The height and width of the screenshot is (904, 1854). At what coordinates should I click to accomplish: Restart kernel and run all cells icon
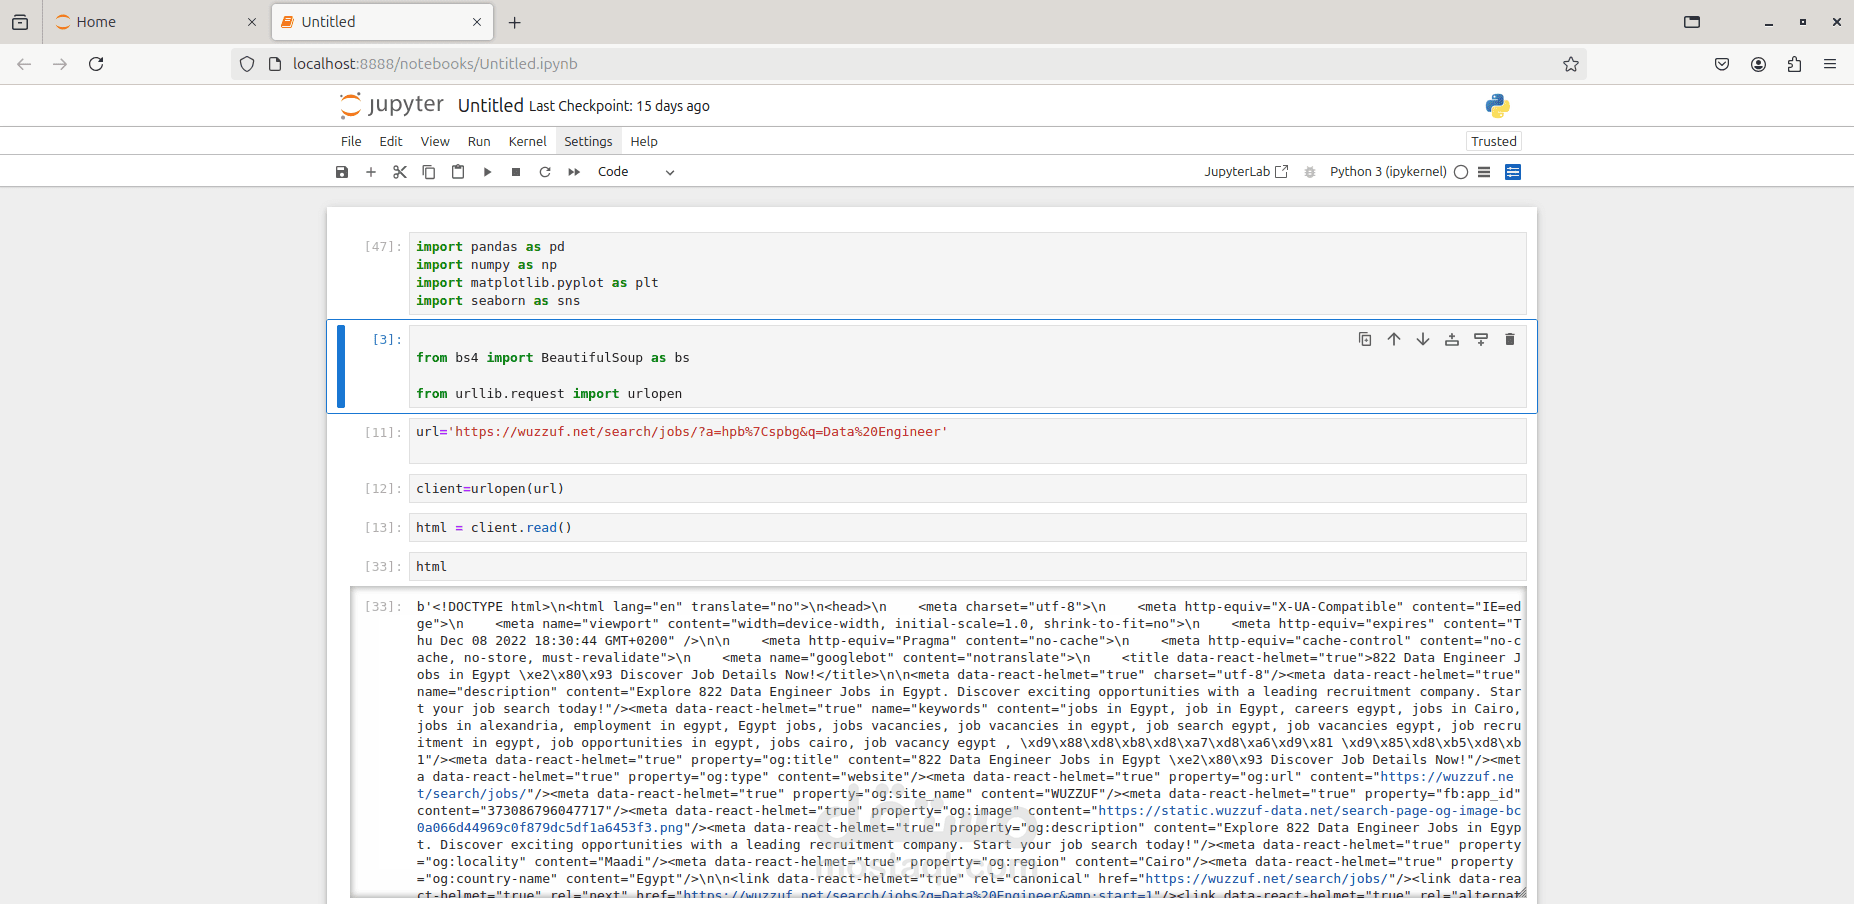(574, 172)
